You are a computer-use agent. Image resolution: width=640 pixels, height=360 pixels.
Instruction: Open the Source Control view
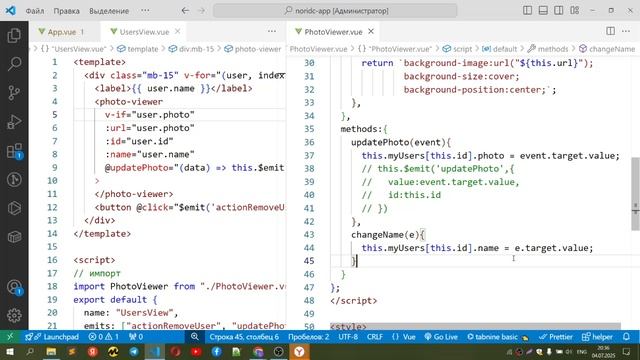(x=14, y=93)
